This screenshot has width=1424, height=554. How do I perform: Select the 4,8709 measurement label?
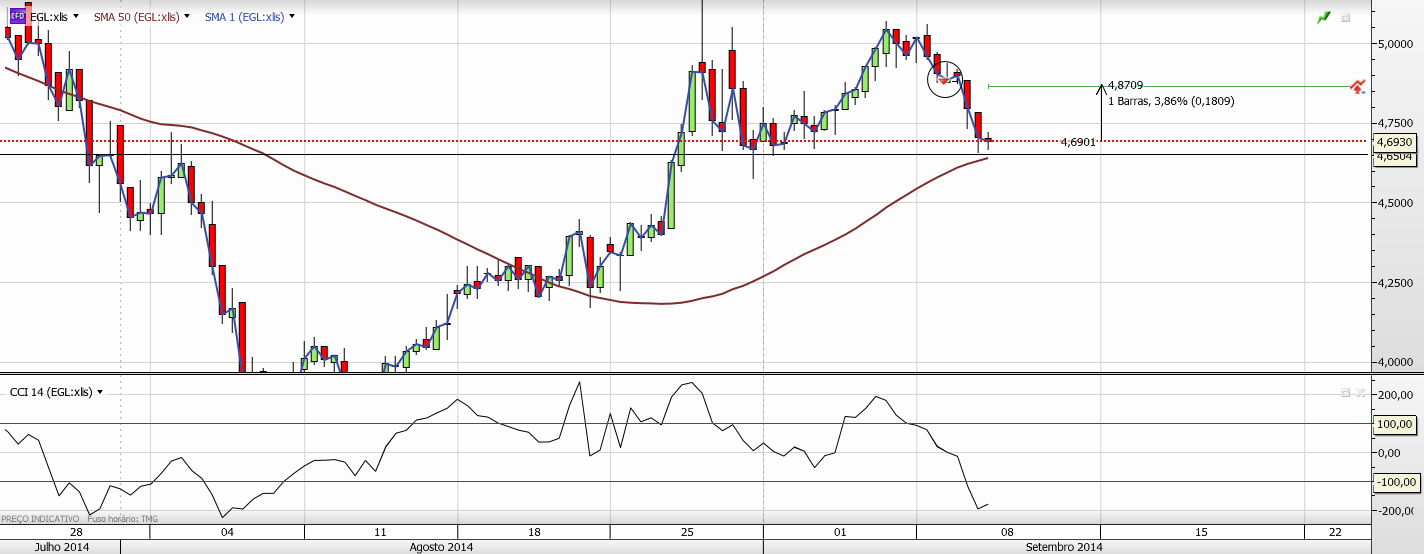[1125, 87]
